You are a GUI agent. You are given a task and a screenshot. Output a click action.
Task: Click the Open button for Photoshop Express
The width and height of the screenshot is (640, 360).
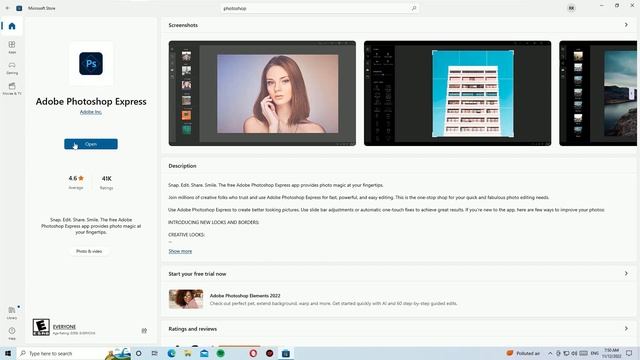(x=91, y=144)
